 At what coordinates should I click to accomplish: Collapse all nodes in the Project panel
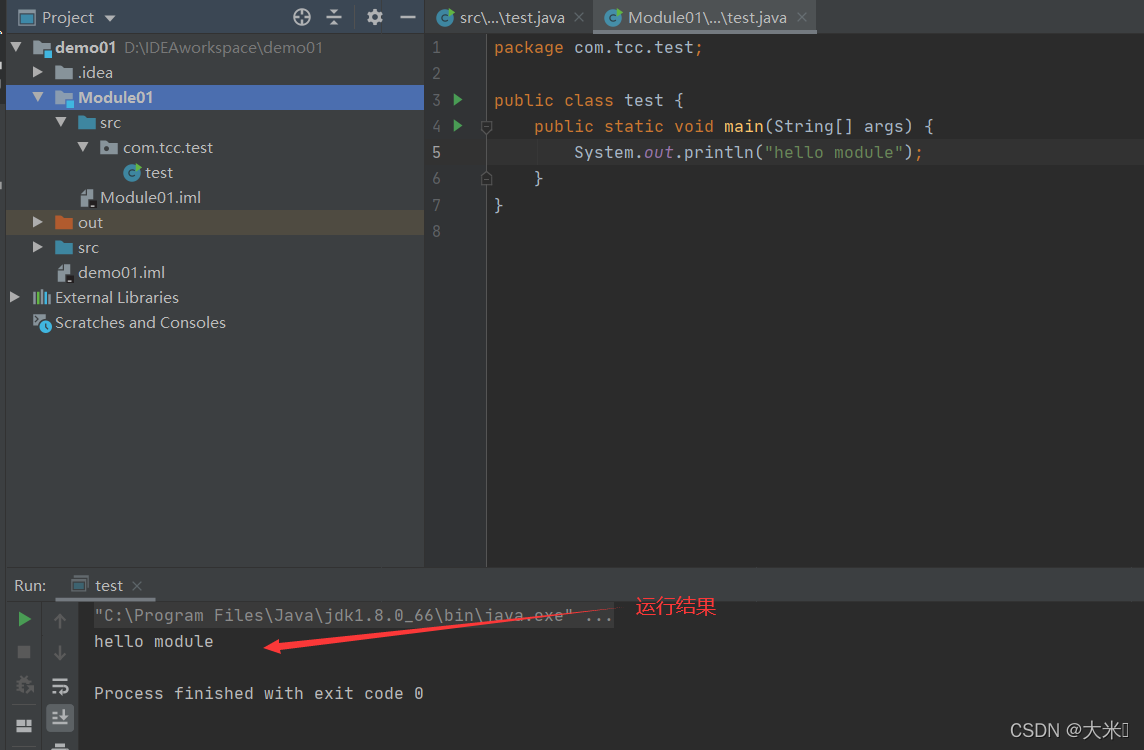334,18
